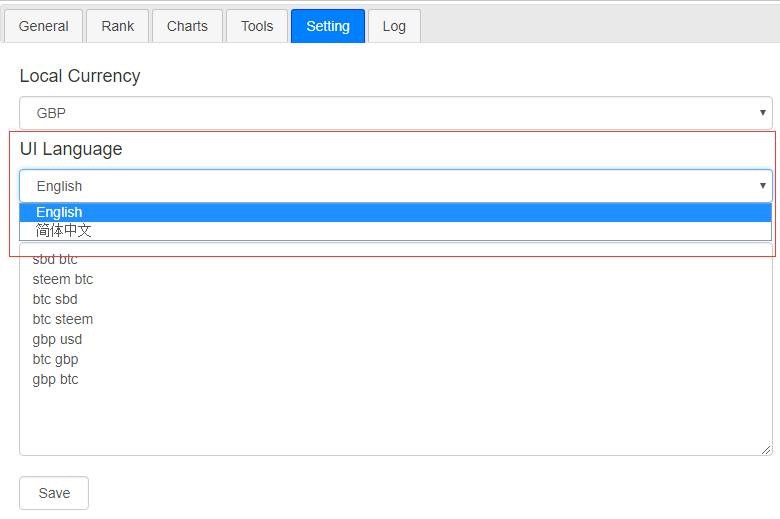
Task: Open the Local Currency dropdown showing GBP
Action: point(395,113)
